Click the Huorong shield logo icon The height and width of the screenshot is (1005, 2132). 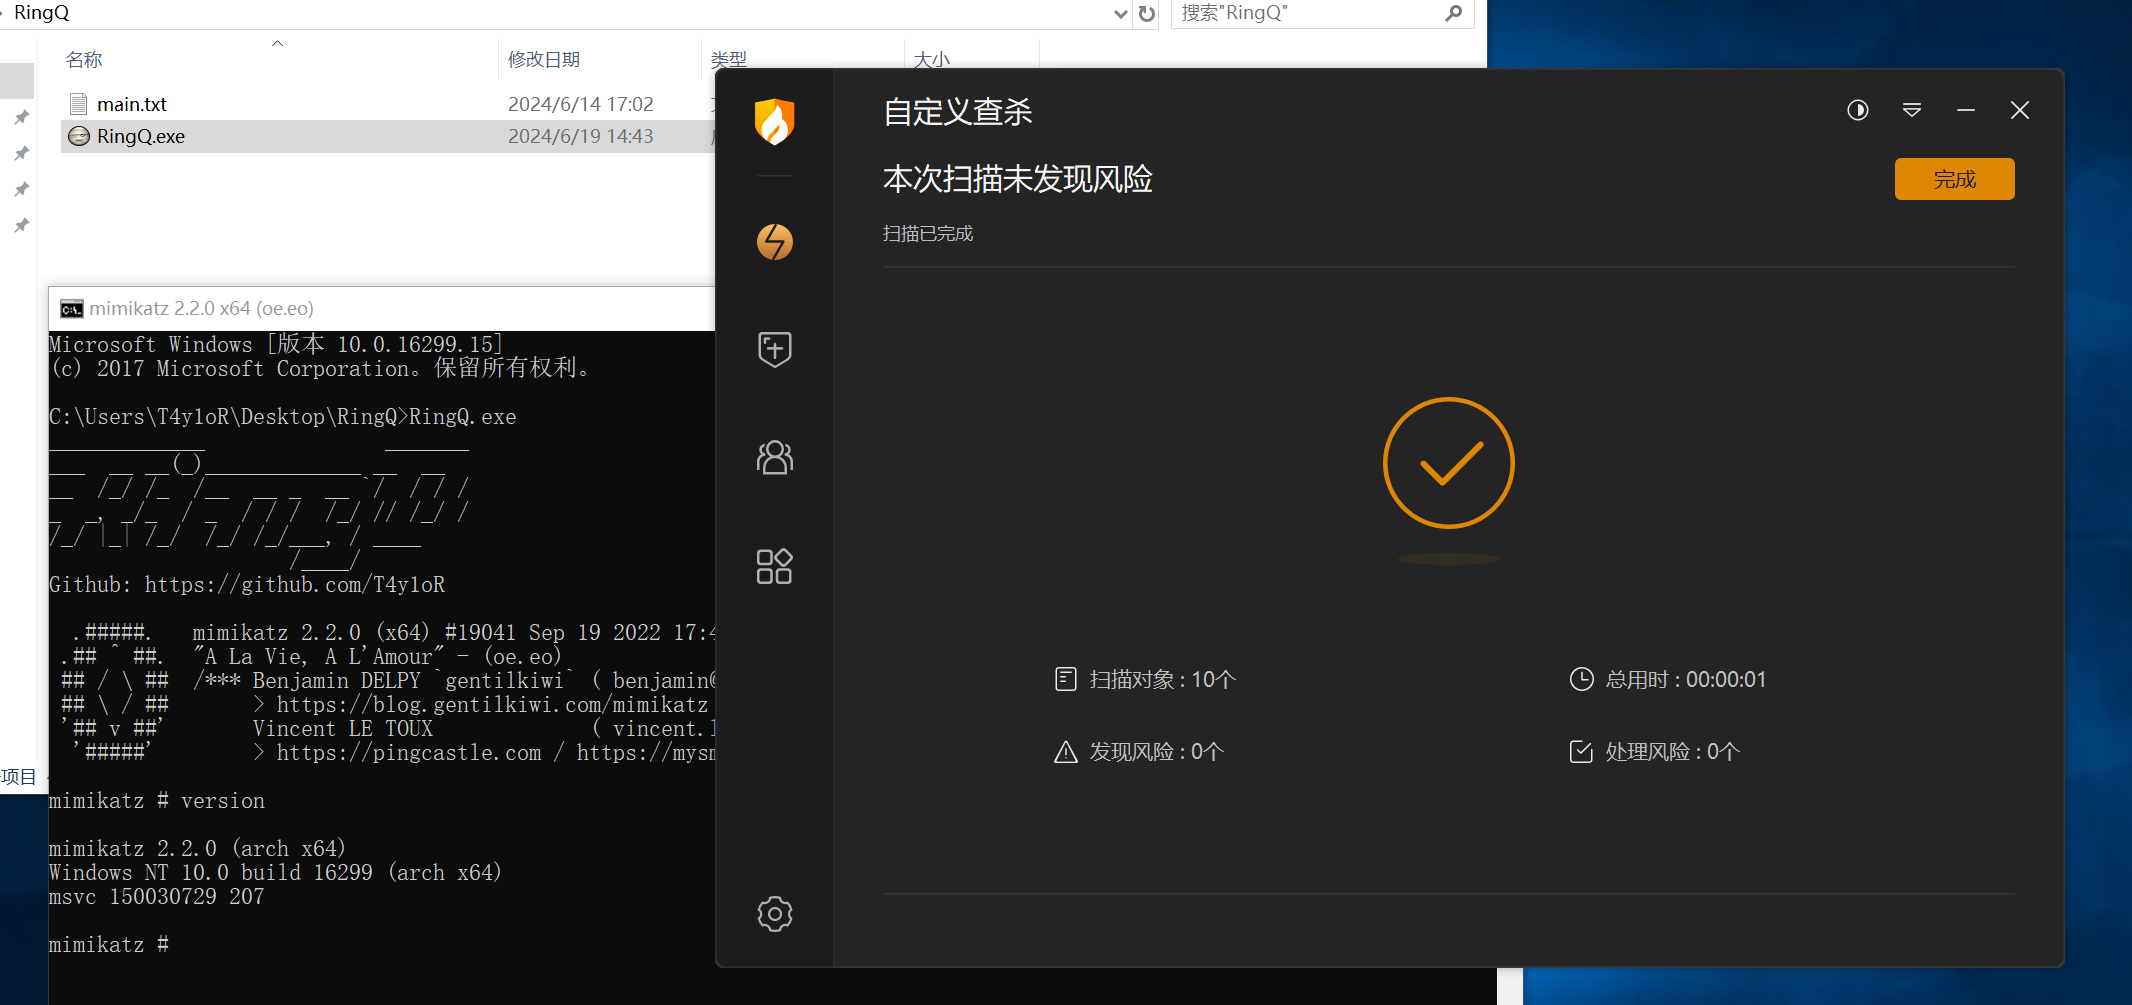click(x=774, y=122)
